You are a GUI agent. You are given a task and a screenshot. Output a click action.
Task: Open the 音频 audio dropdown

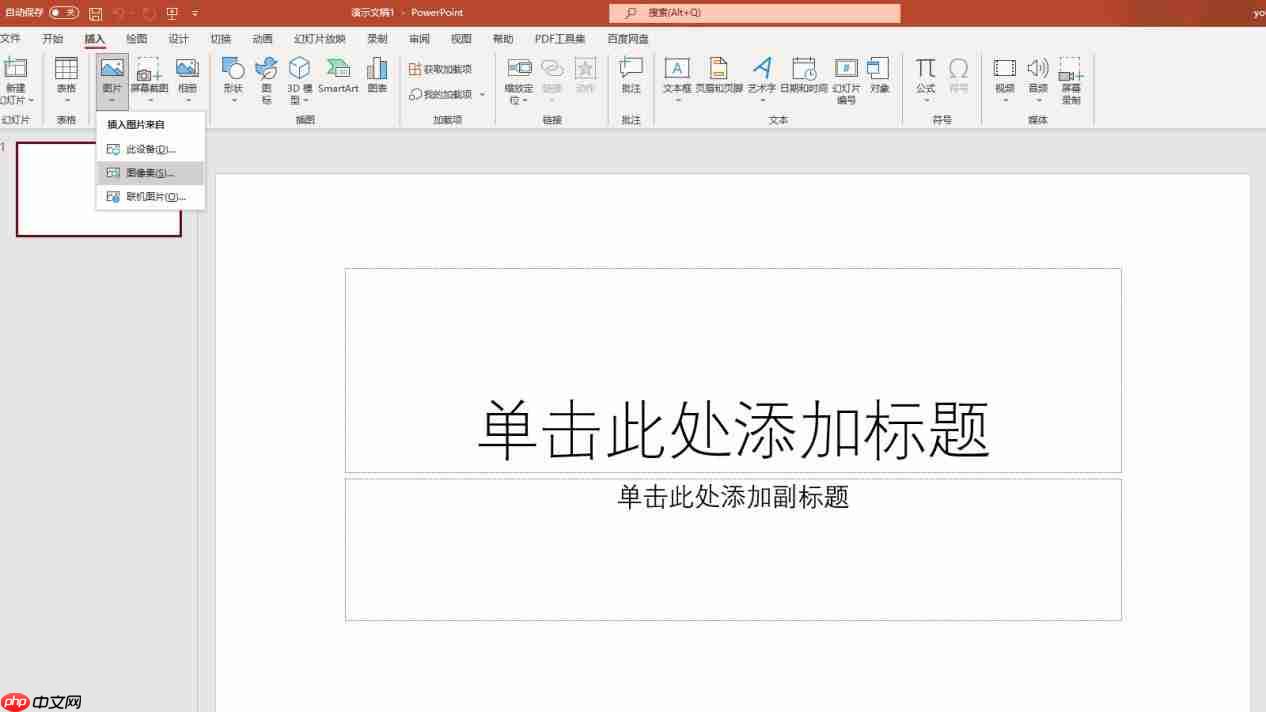[x=1038, y=80]
